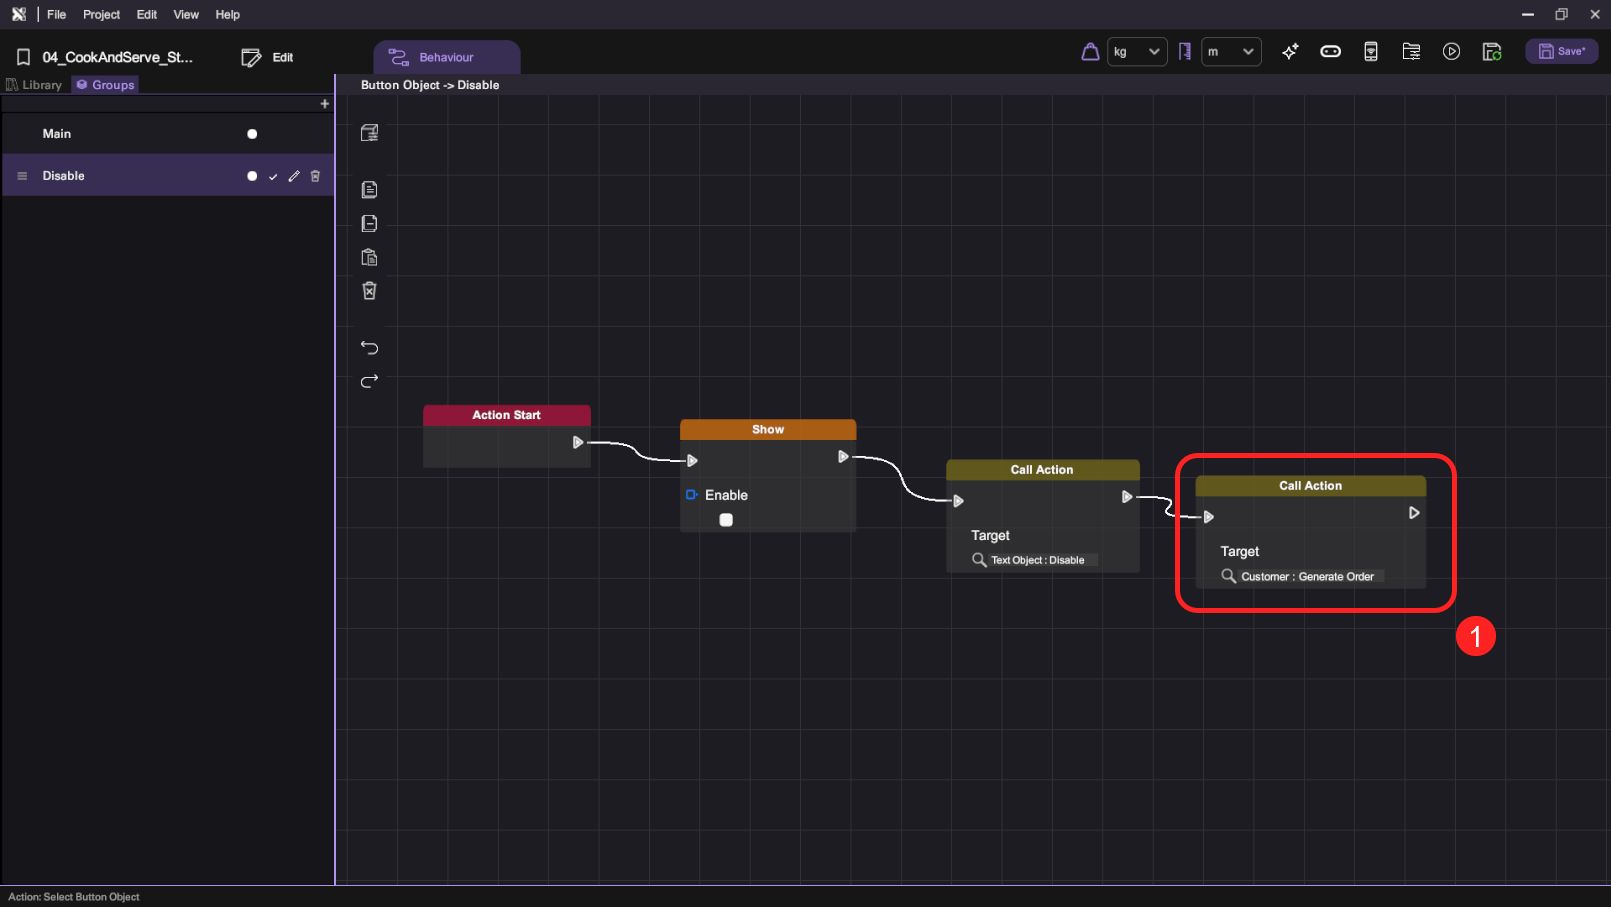The width and height of the screenshot is (1611, 907).
Task: Switch to the Library tab
Action: point(35,85)
